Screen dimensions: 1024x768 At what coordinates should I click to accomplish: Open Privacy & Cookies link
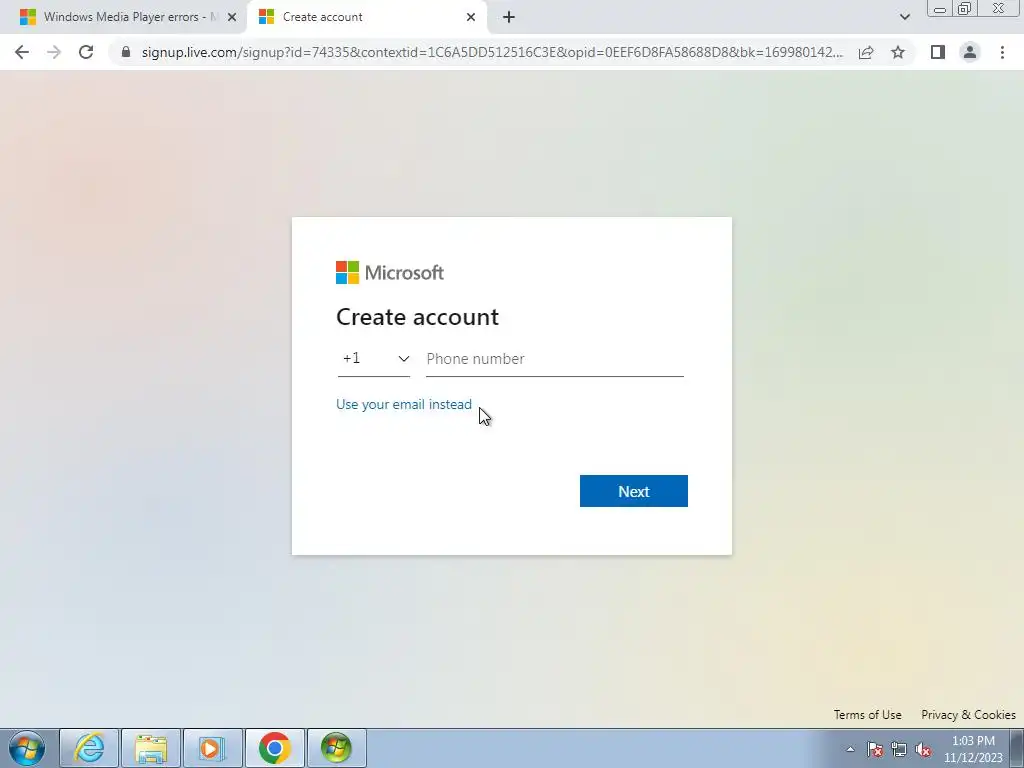click(968, 714)
